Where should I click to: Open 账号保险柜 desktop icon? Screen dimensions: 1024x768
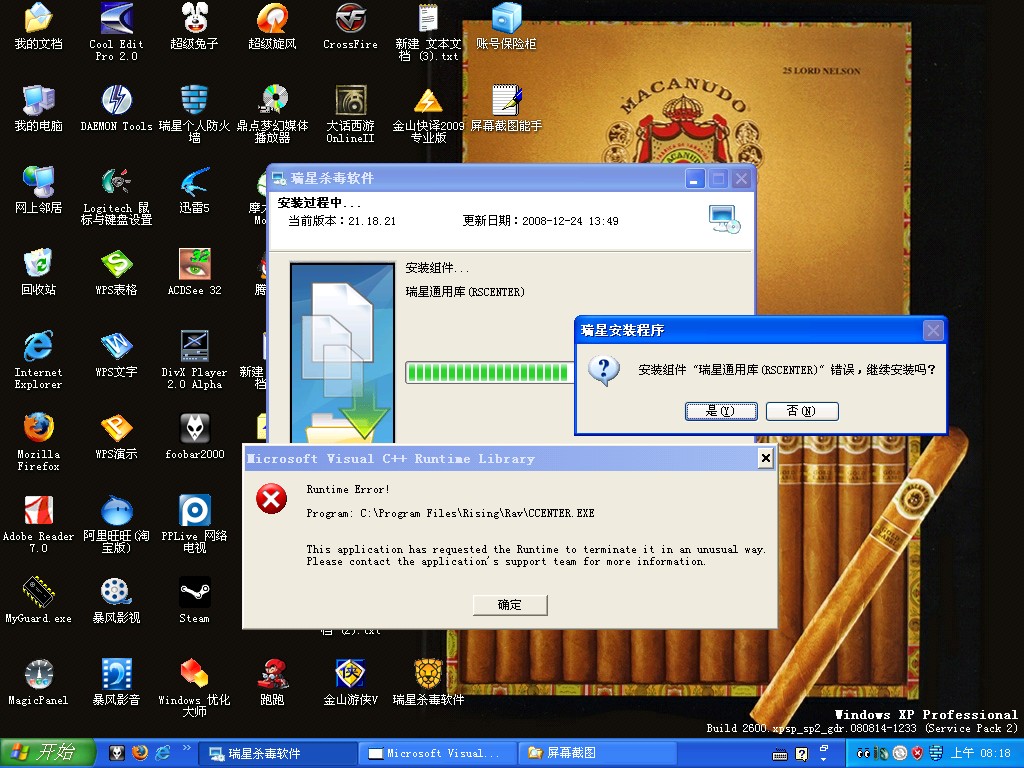pos(506,26)
